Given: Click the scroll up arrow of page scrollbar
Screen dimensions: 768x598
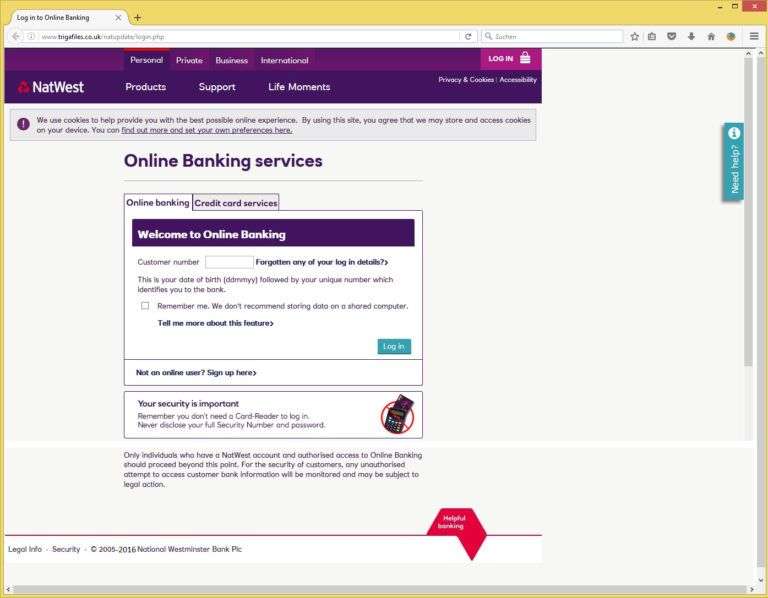Looking at the screenshot, I should pyautogui.click(x=748, y=53).
